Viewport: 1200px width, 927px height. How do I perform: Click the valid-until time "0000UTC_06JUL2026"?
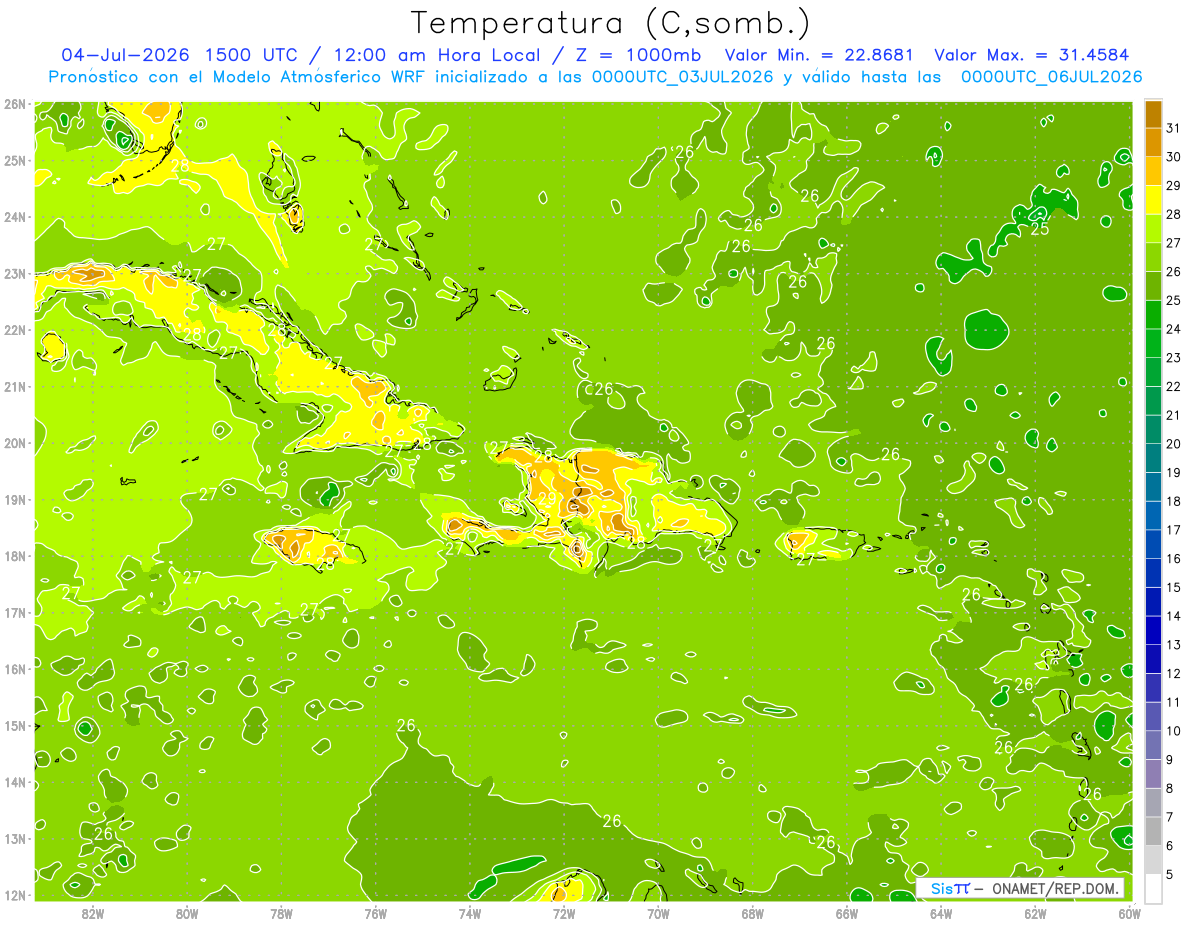click(x=1052, y=76)
